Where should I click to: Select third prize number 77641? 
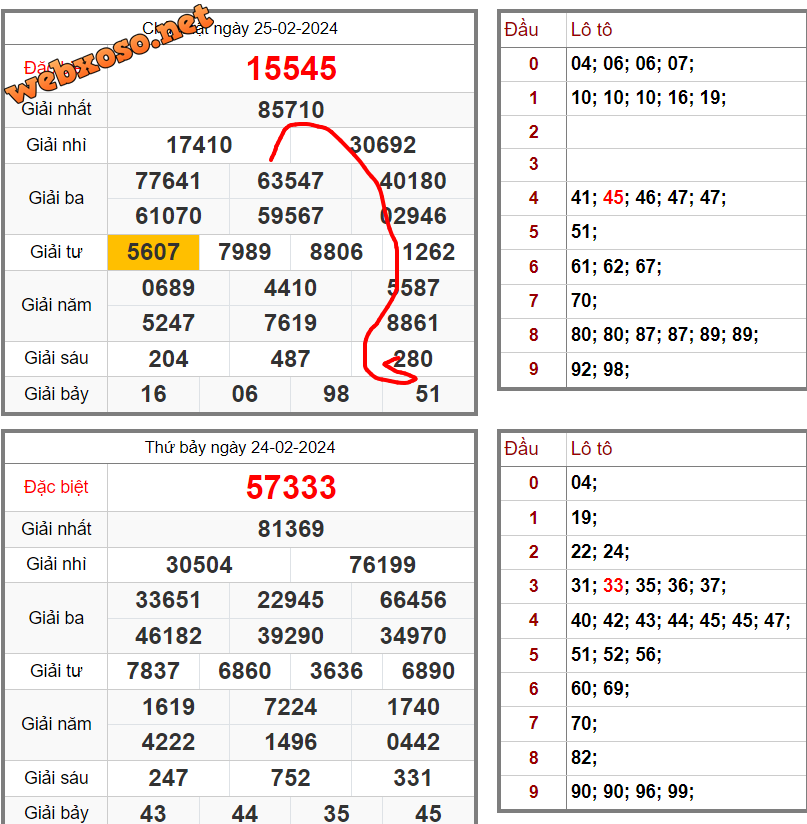168,181
